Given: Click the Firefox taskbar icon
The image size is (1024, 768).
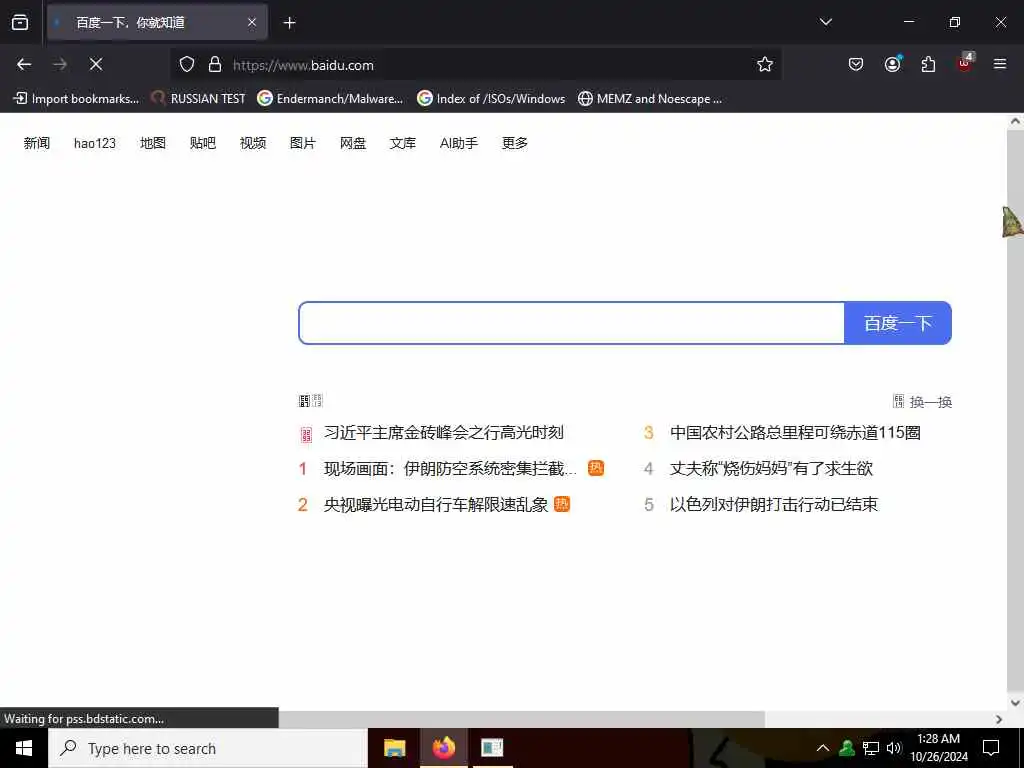Looking at the screenshot, I should coord(443,748).
